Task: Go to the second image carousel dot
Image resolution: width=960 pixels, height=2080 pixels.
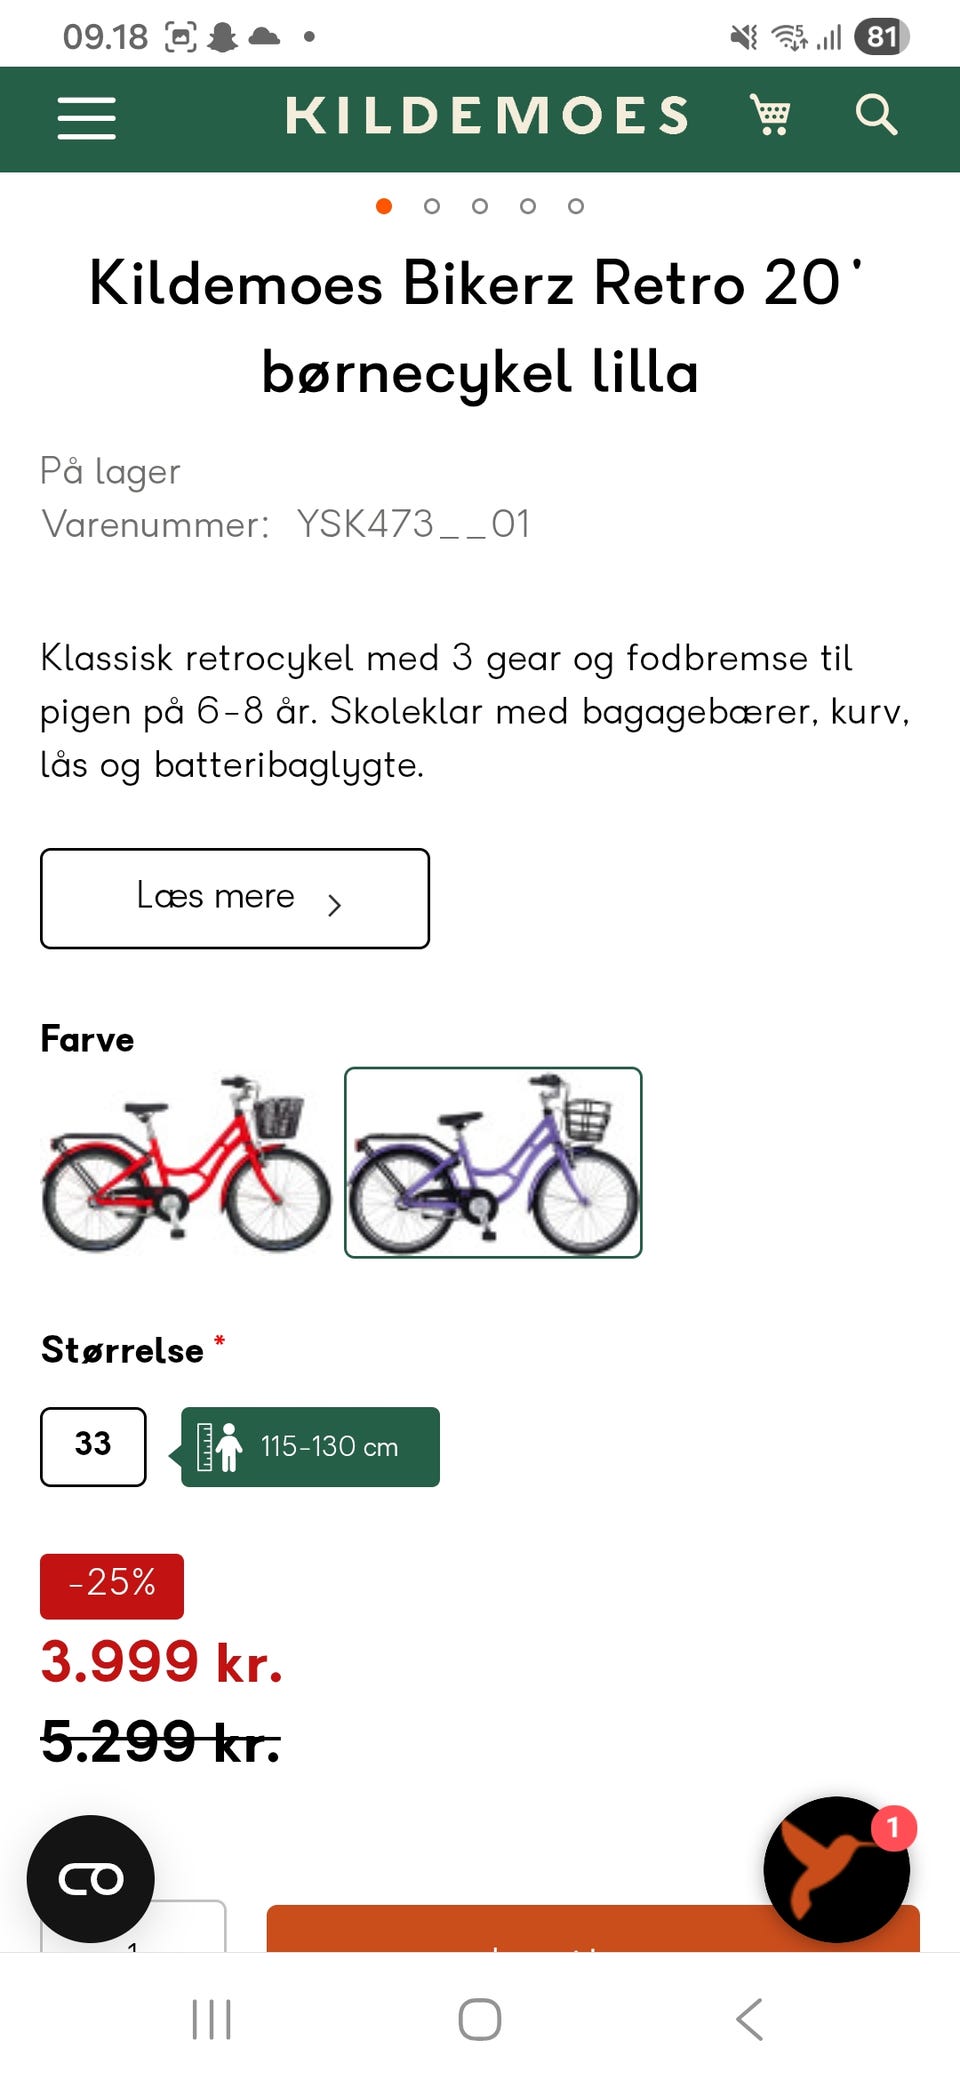Action: [432, 206]
